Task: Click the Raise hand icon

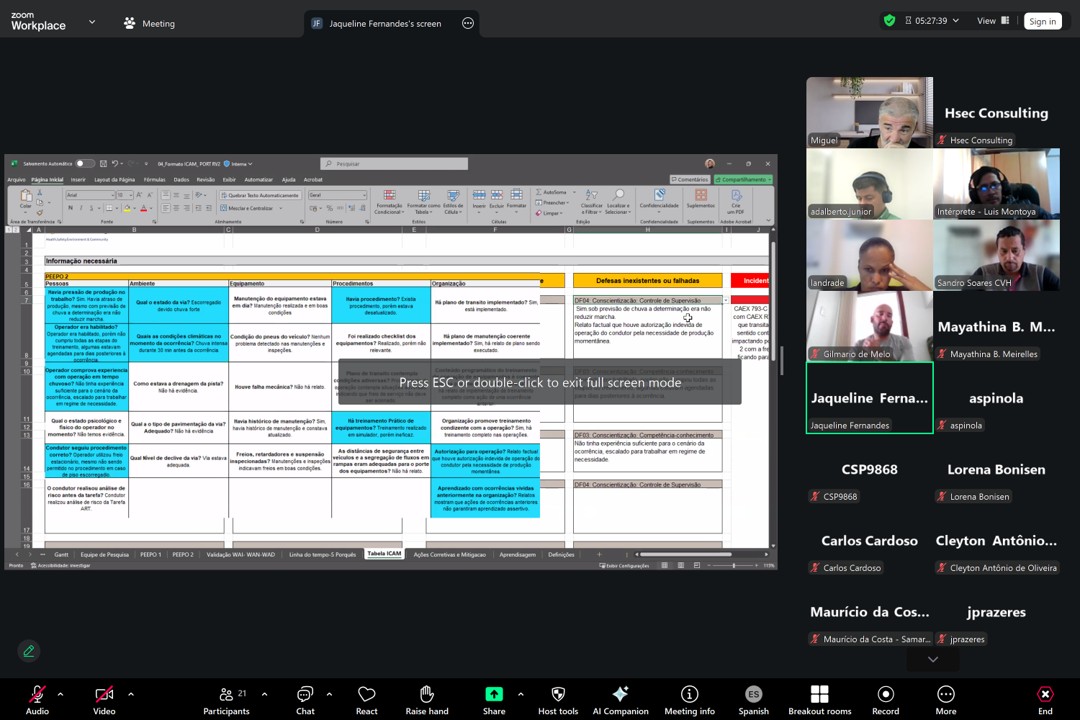Action: pyautogui.click(x=426, y=695)
